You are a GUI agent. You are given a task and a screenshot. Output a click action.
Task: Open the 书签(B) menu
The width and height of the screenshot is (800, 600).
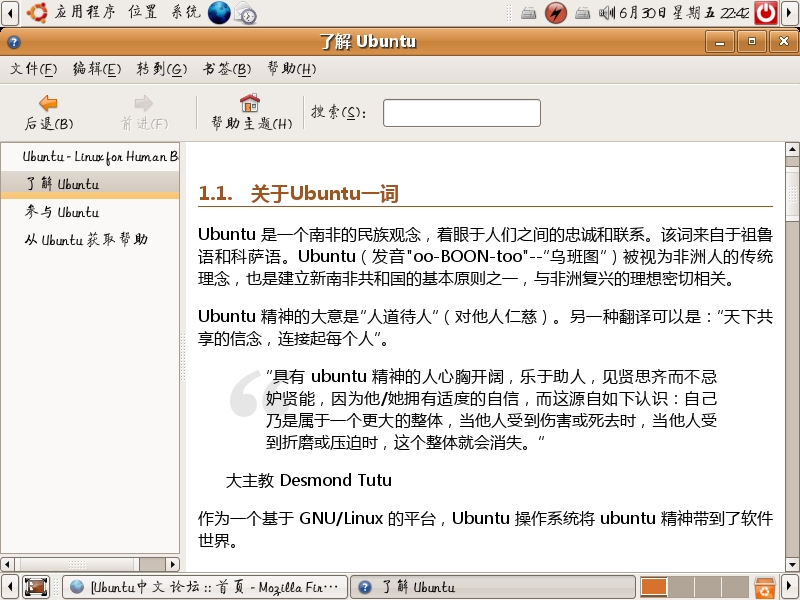[227, 68]
